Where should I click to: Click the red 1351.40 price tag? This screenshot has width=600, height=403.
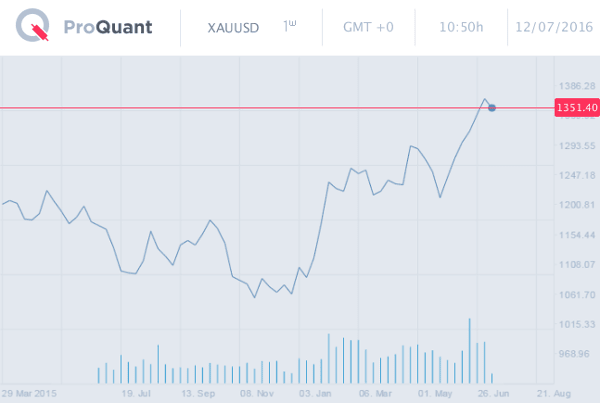576,107
